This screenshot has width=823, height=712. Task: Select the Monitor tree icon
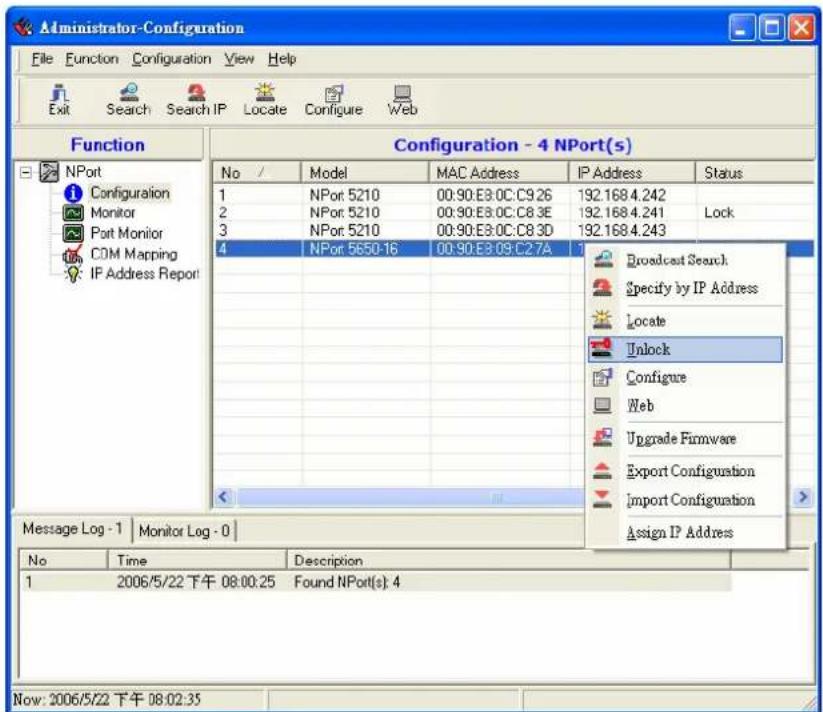73,212
